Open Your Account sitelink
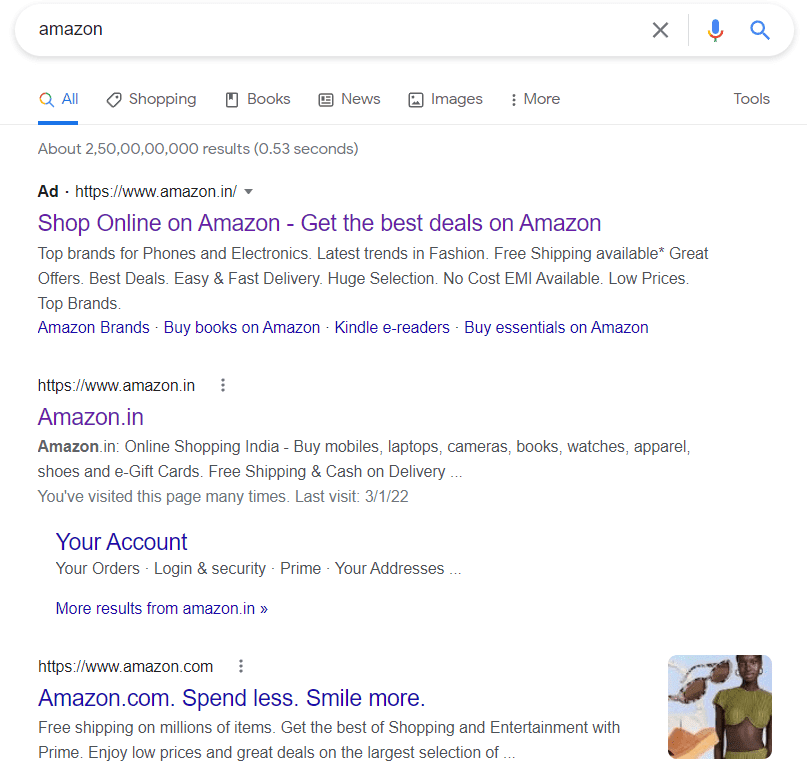Viewport: 807px width, 783px height. (x=121, y=542)
